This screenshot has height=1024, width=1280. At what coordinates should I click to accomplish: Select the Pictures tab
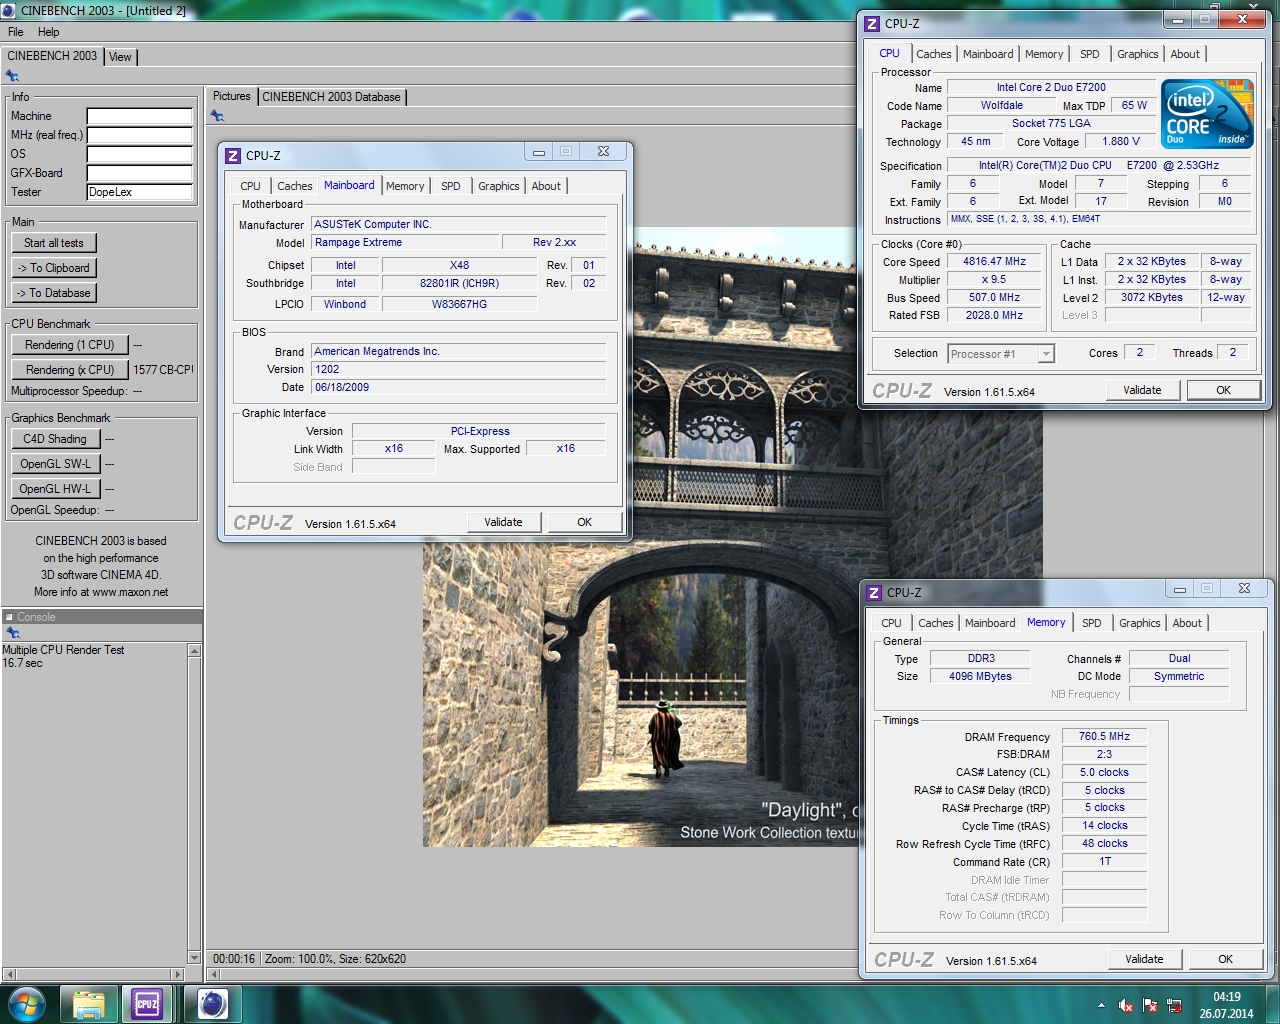click(x=232, y=96)
